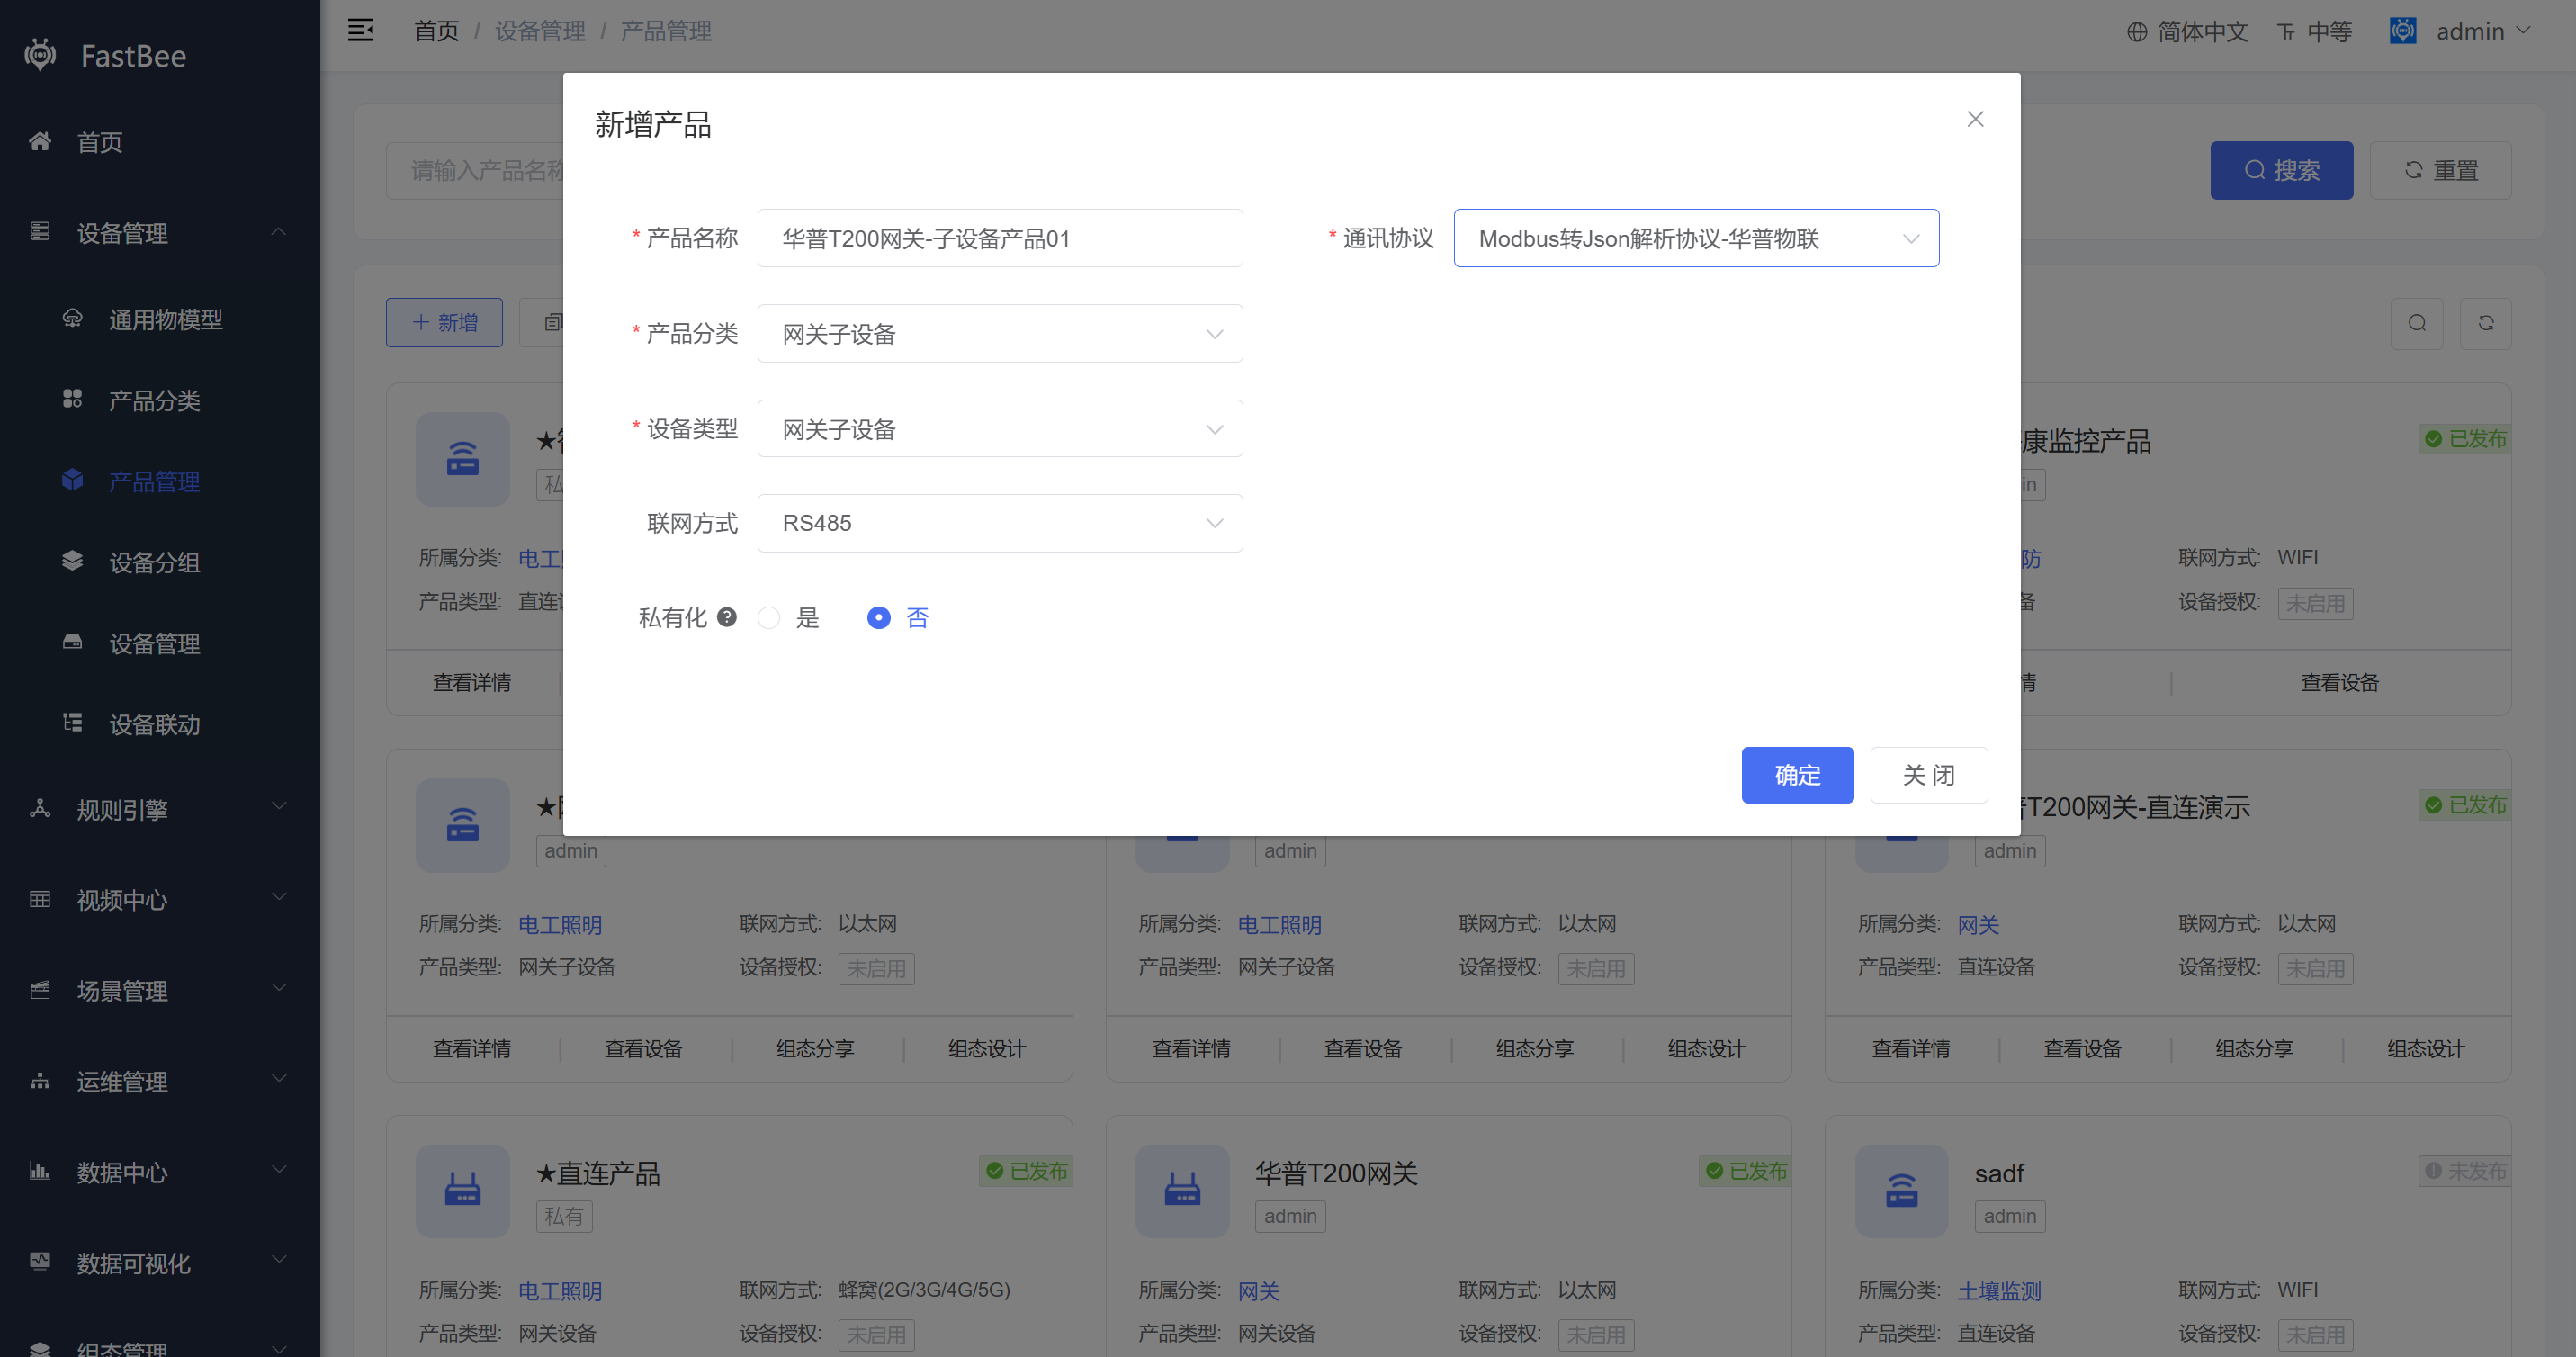
Task: Open the 通讯协议 dropdown
Action: pyautogui.click(x=1696, y=238)
